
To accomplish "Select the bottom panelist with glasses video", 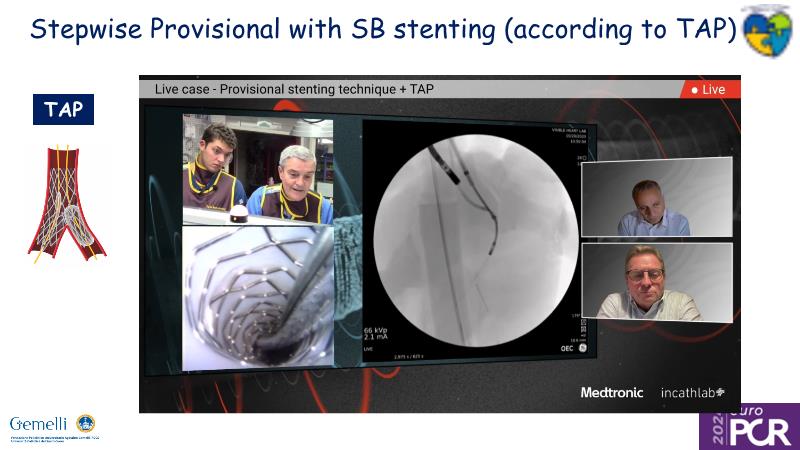I will click(x=656, y=282).
